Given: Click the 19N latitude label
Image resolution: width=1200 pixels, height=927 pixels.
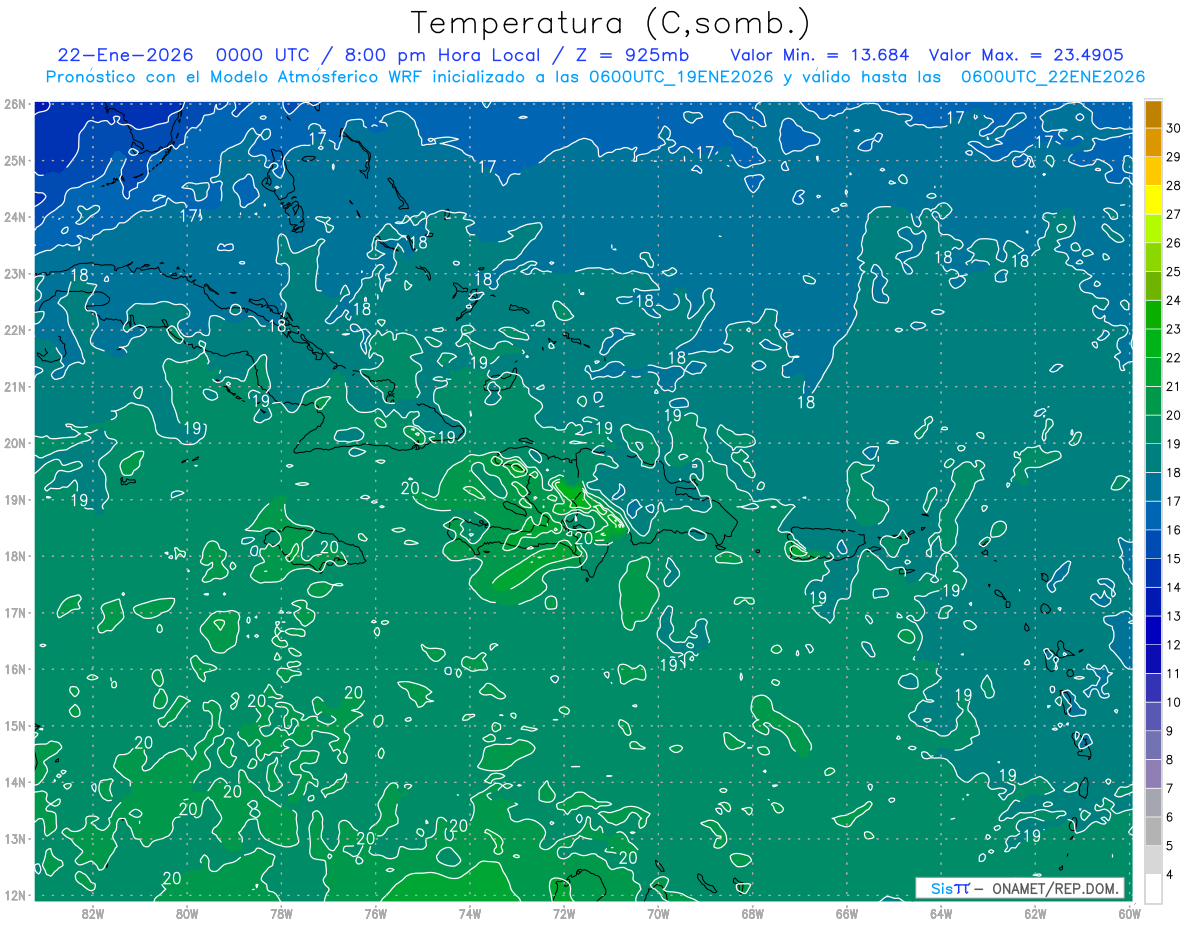Looking at the screenshot, I should tap(15, 499).
